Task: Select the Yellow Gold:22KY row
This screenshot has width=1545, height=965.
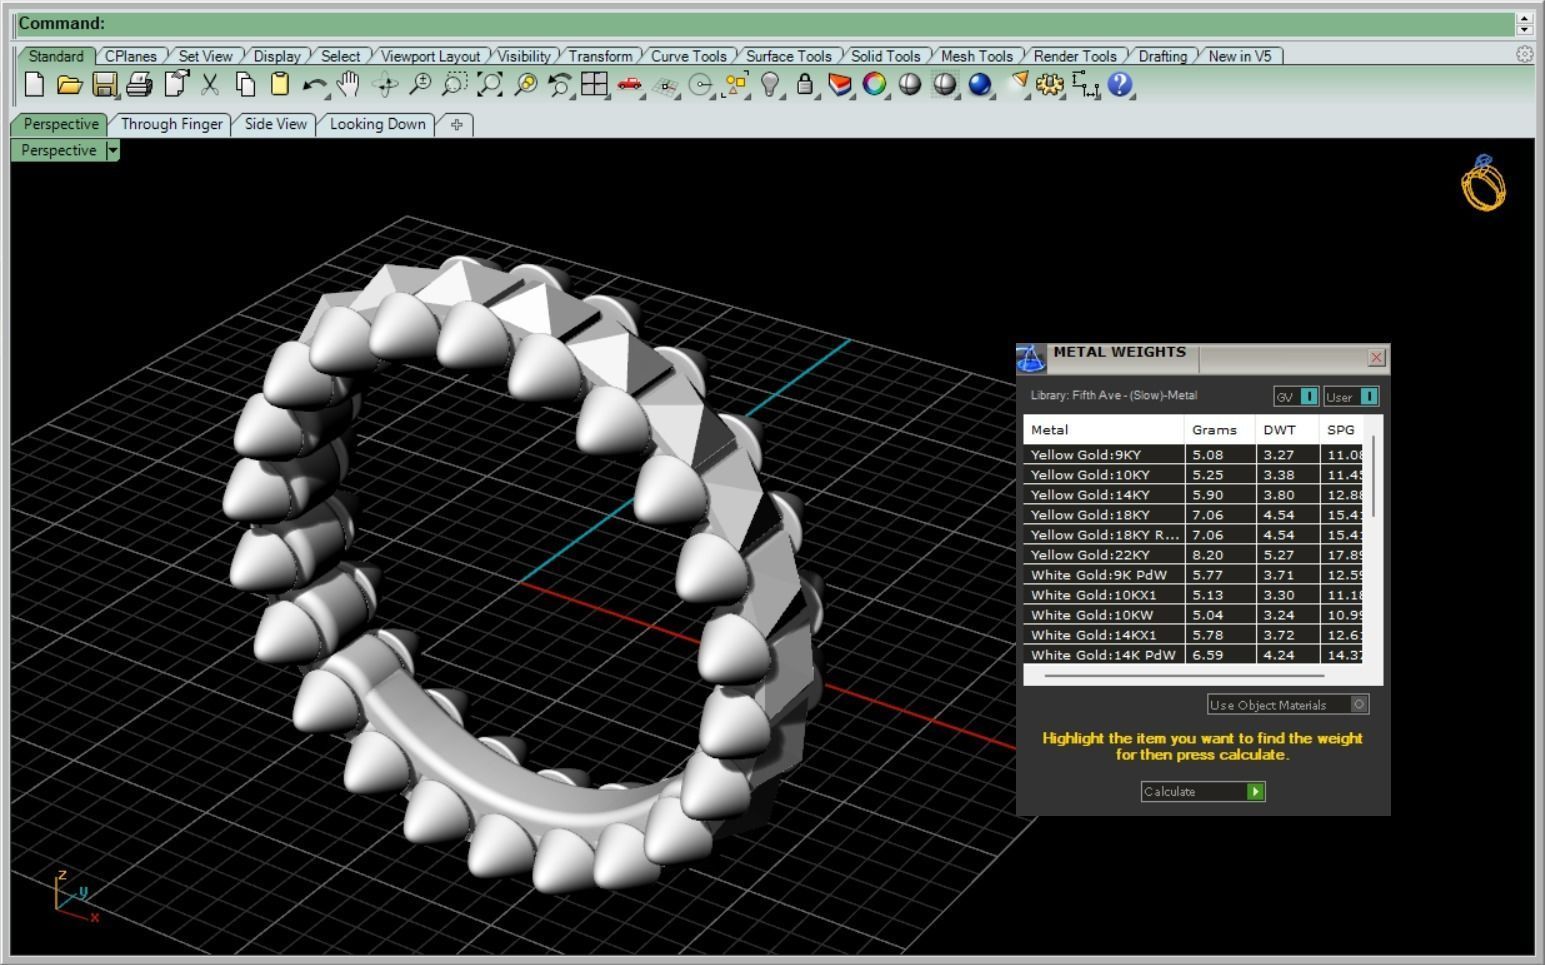Action: (x=1193, y=554)
